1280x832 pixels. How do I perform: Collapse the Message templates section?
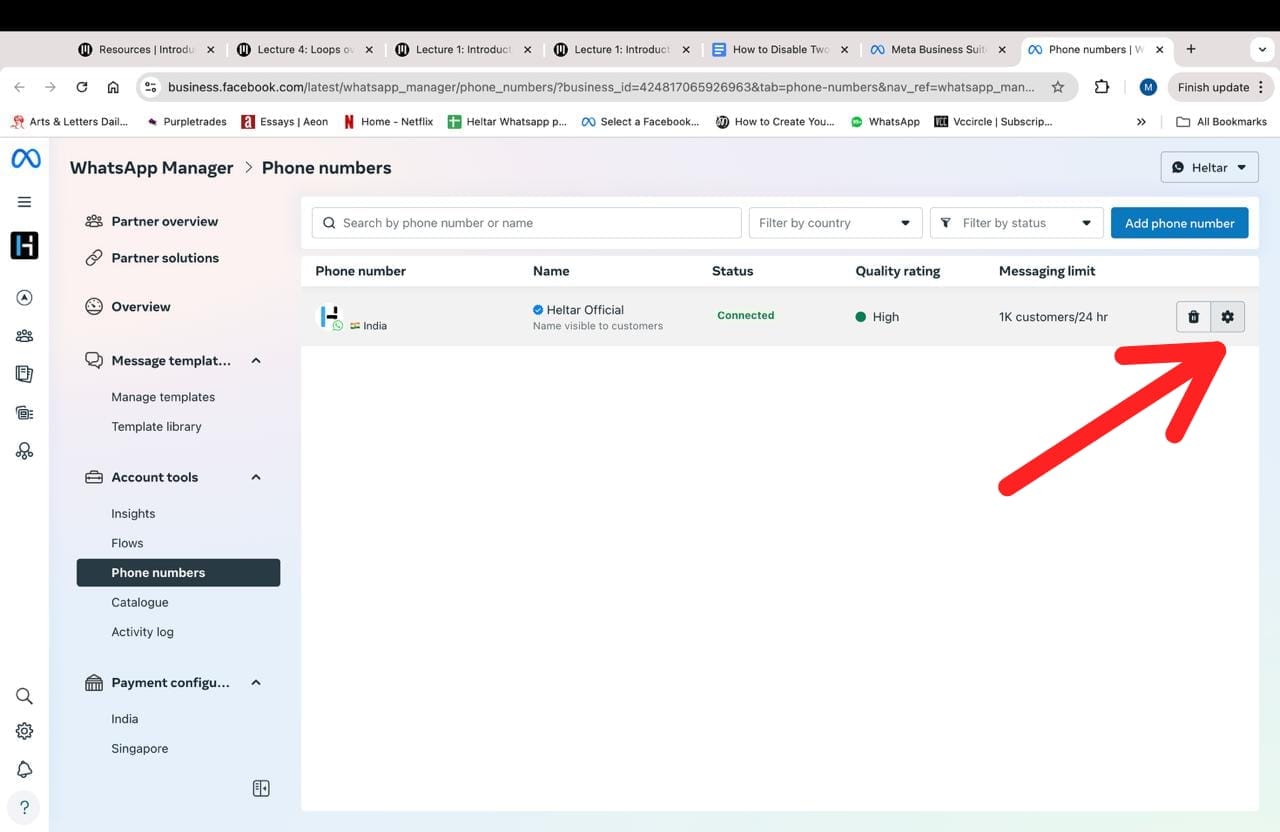tap(256, 360)
